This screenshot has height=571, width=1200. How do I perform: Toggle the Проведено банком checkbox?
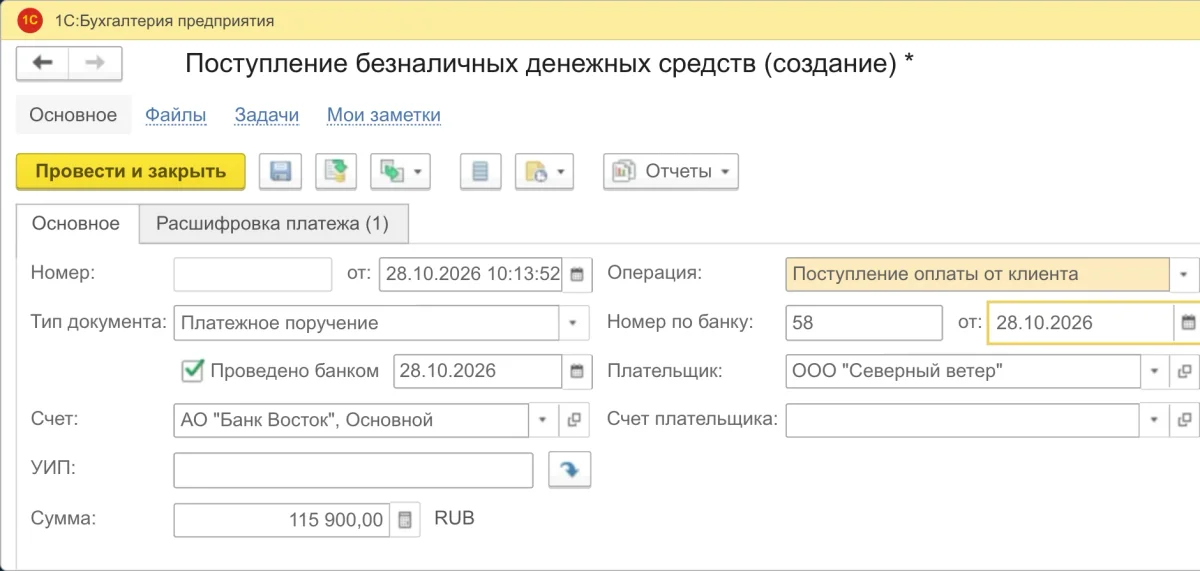coord(193,371)
